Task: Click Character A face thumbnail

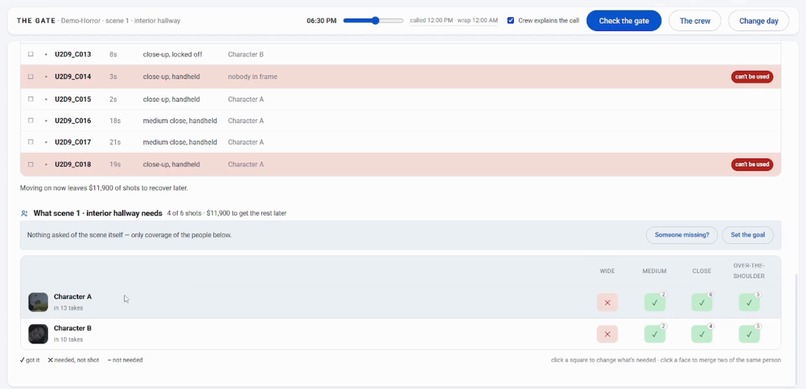Action: 38,302
